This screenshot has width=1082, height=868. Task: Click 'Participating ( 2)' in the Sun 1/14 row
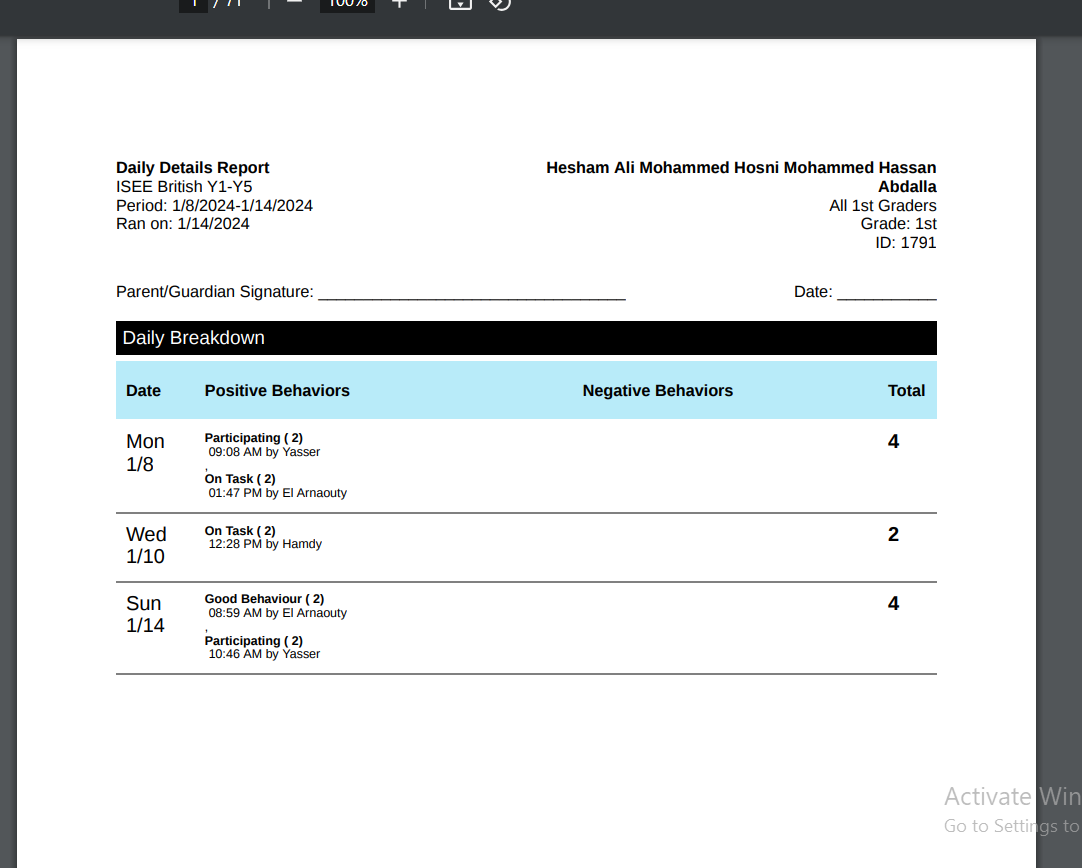click(x=253, y=641)
